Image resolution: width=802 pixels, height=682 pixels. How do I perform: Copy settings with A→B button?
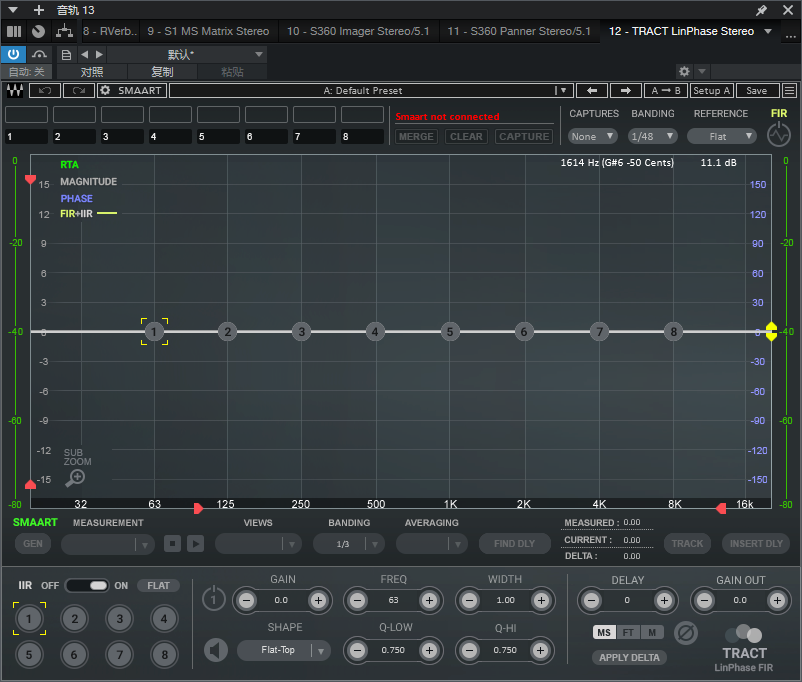click(x=665, y=91)
